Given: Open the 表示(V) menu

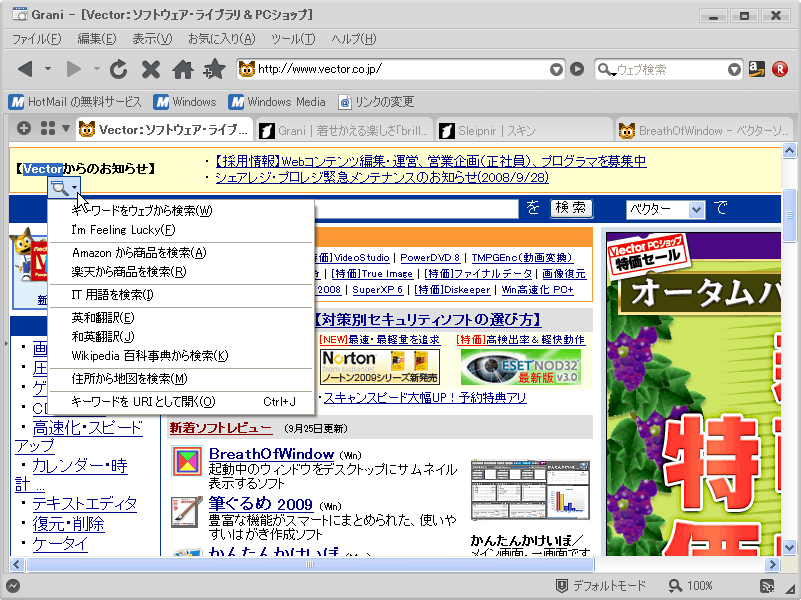Looking at the screenshot, I should (152, 39).
